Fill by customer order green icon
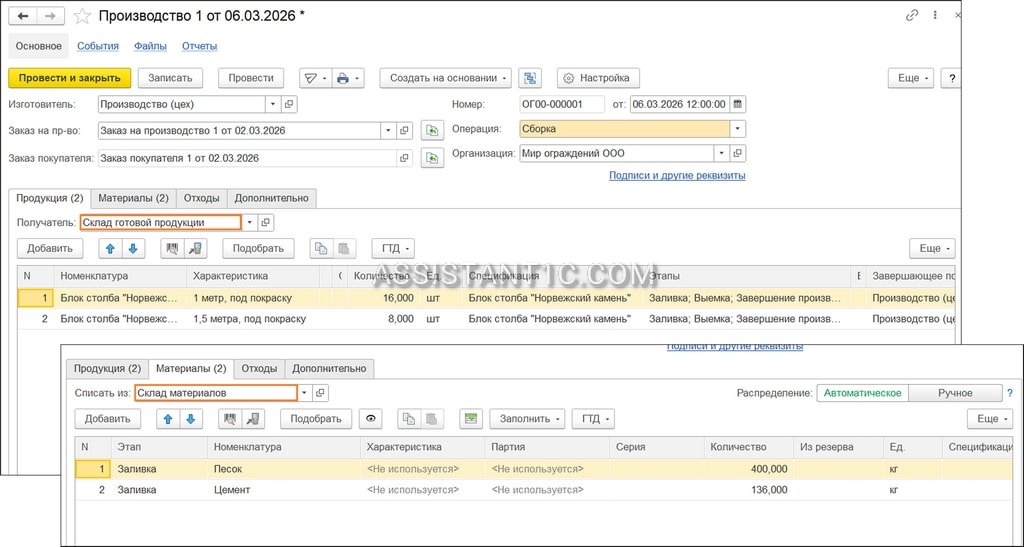Image resolution: width=1024 pixels, height=547 pixels. pyautogui.click(x=432, y=158)
